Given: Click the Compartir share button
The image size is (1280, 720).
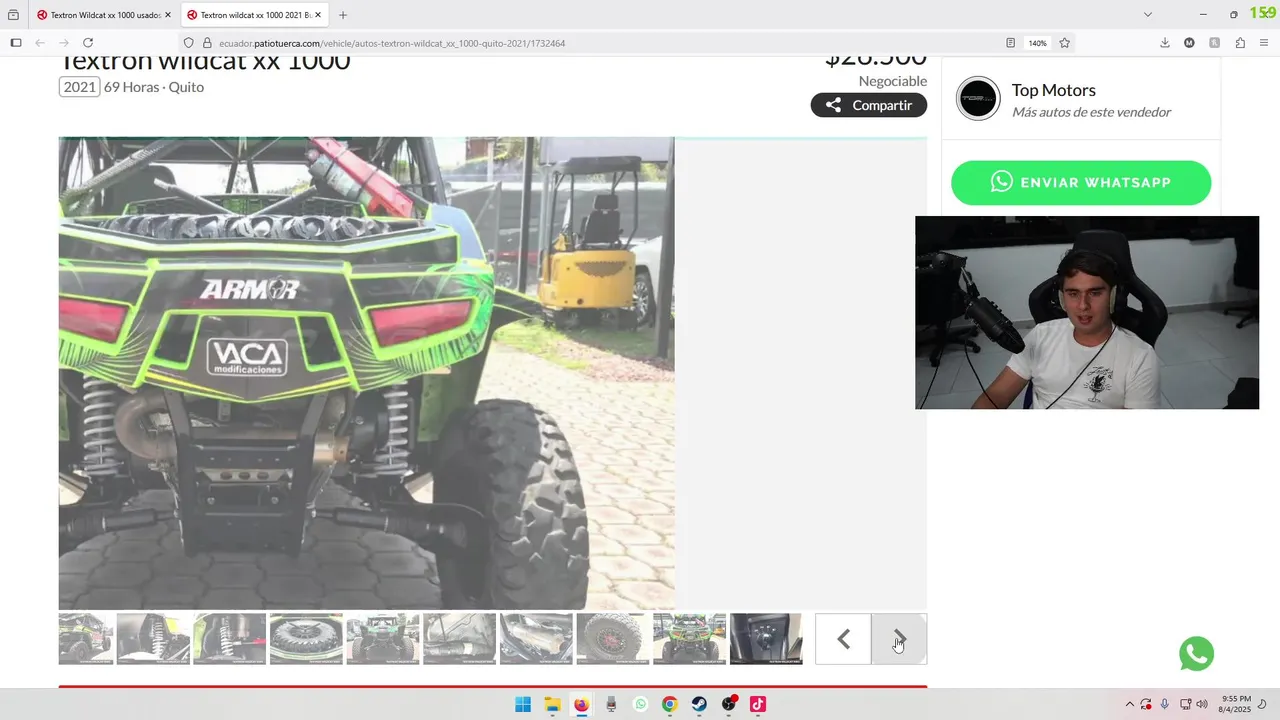Looking at the screenshot, I should pos(869,105).
